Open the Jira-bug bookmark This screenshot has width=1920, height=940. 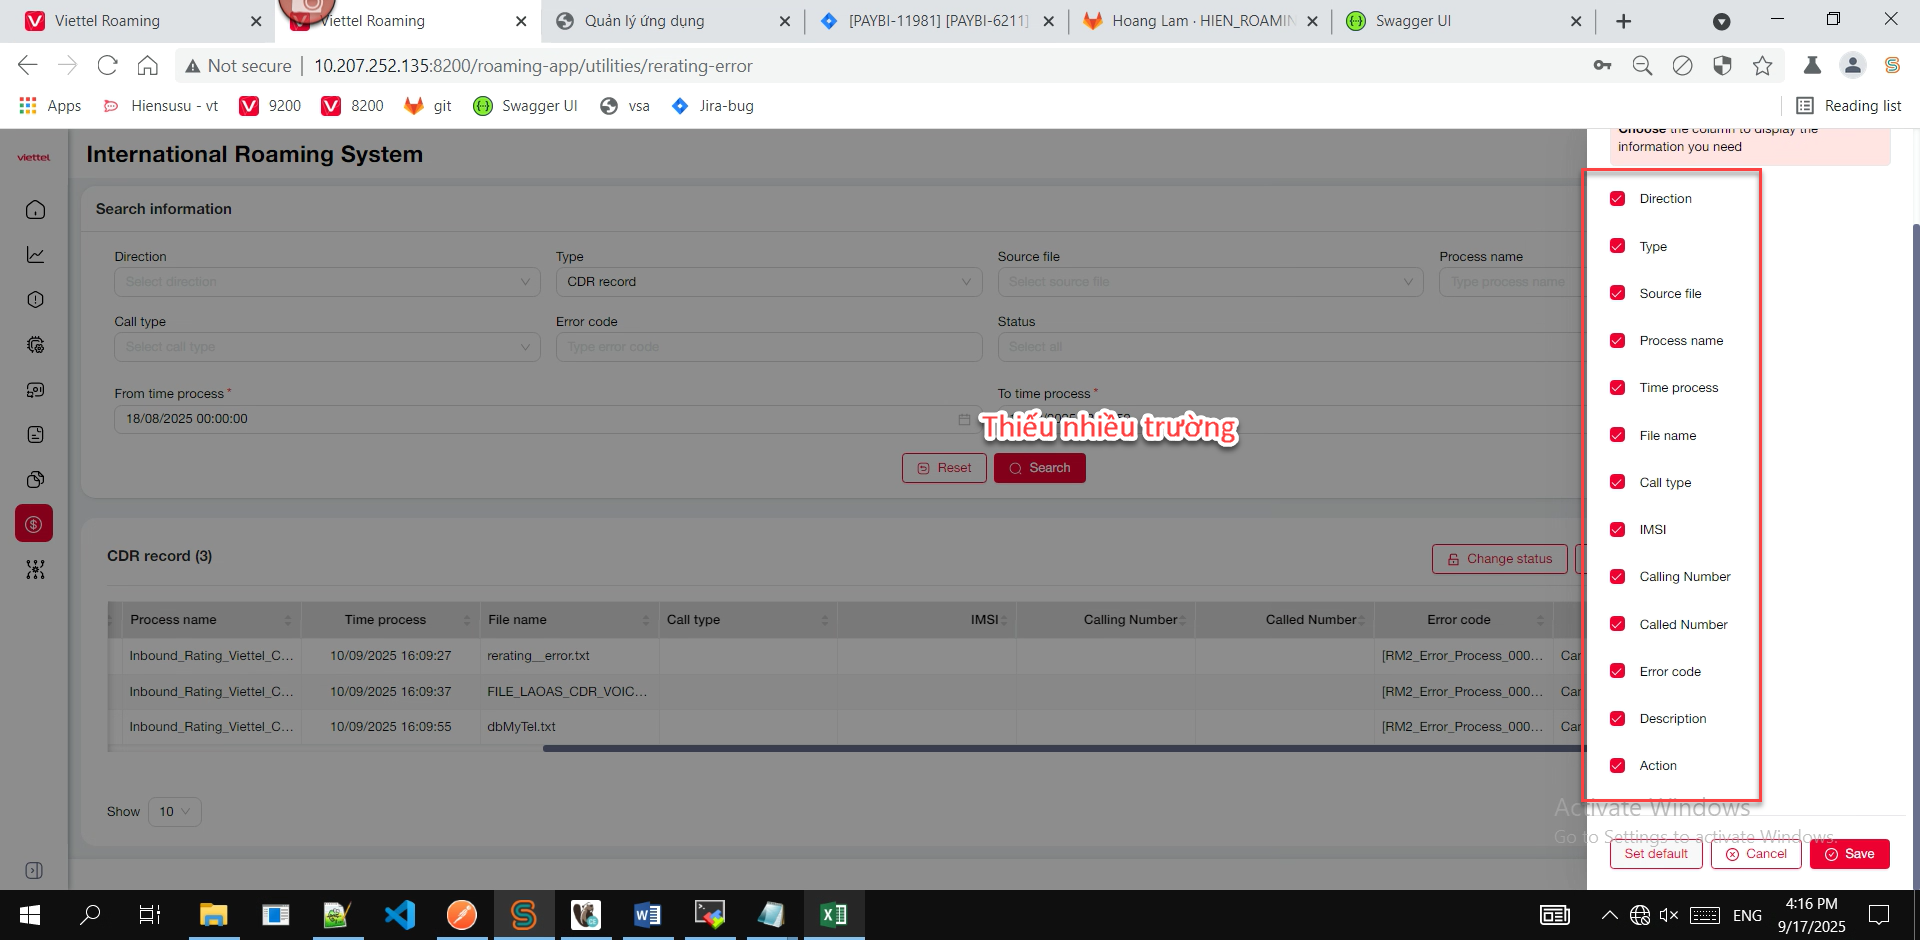tap(713, 106)
